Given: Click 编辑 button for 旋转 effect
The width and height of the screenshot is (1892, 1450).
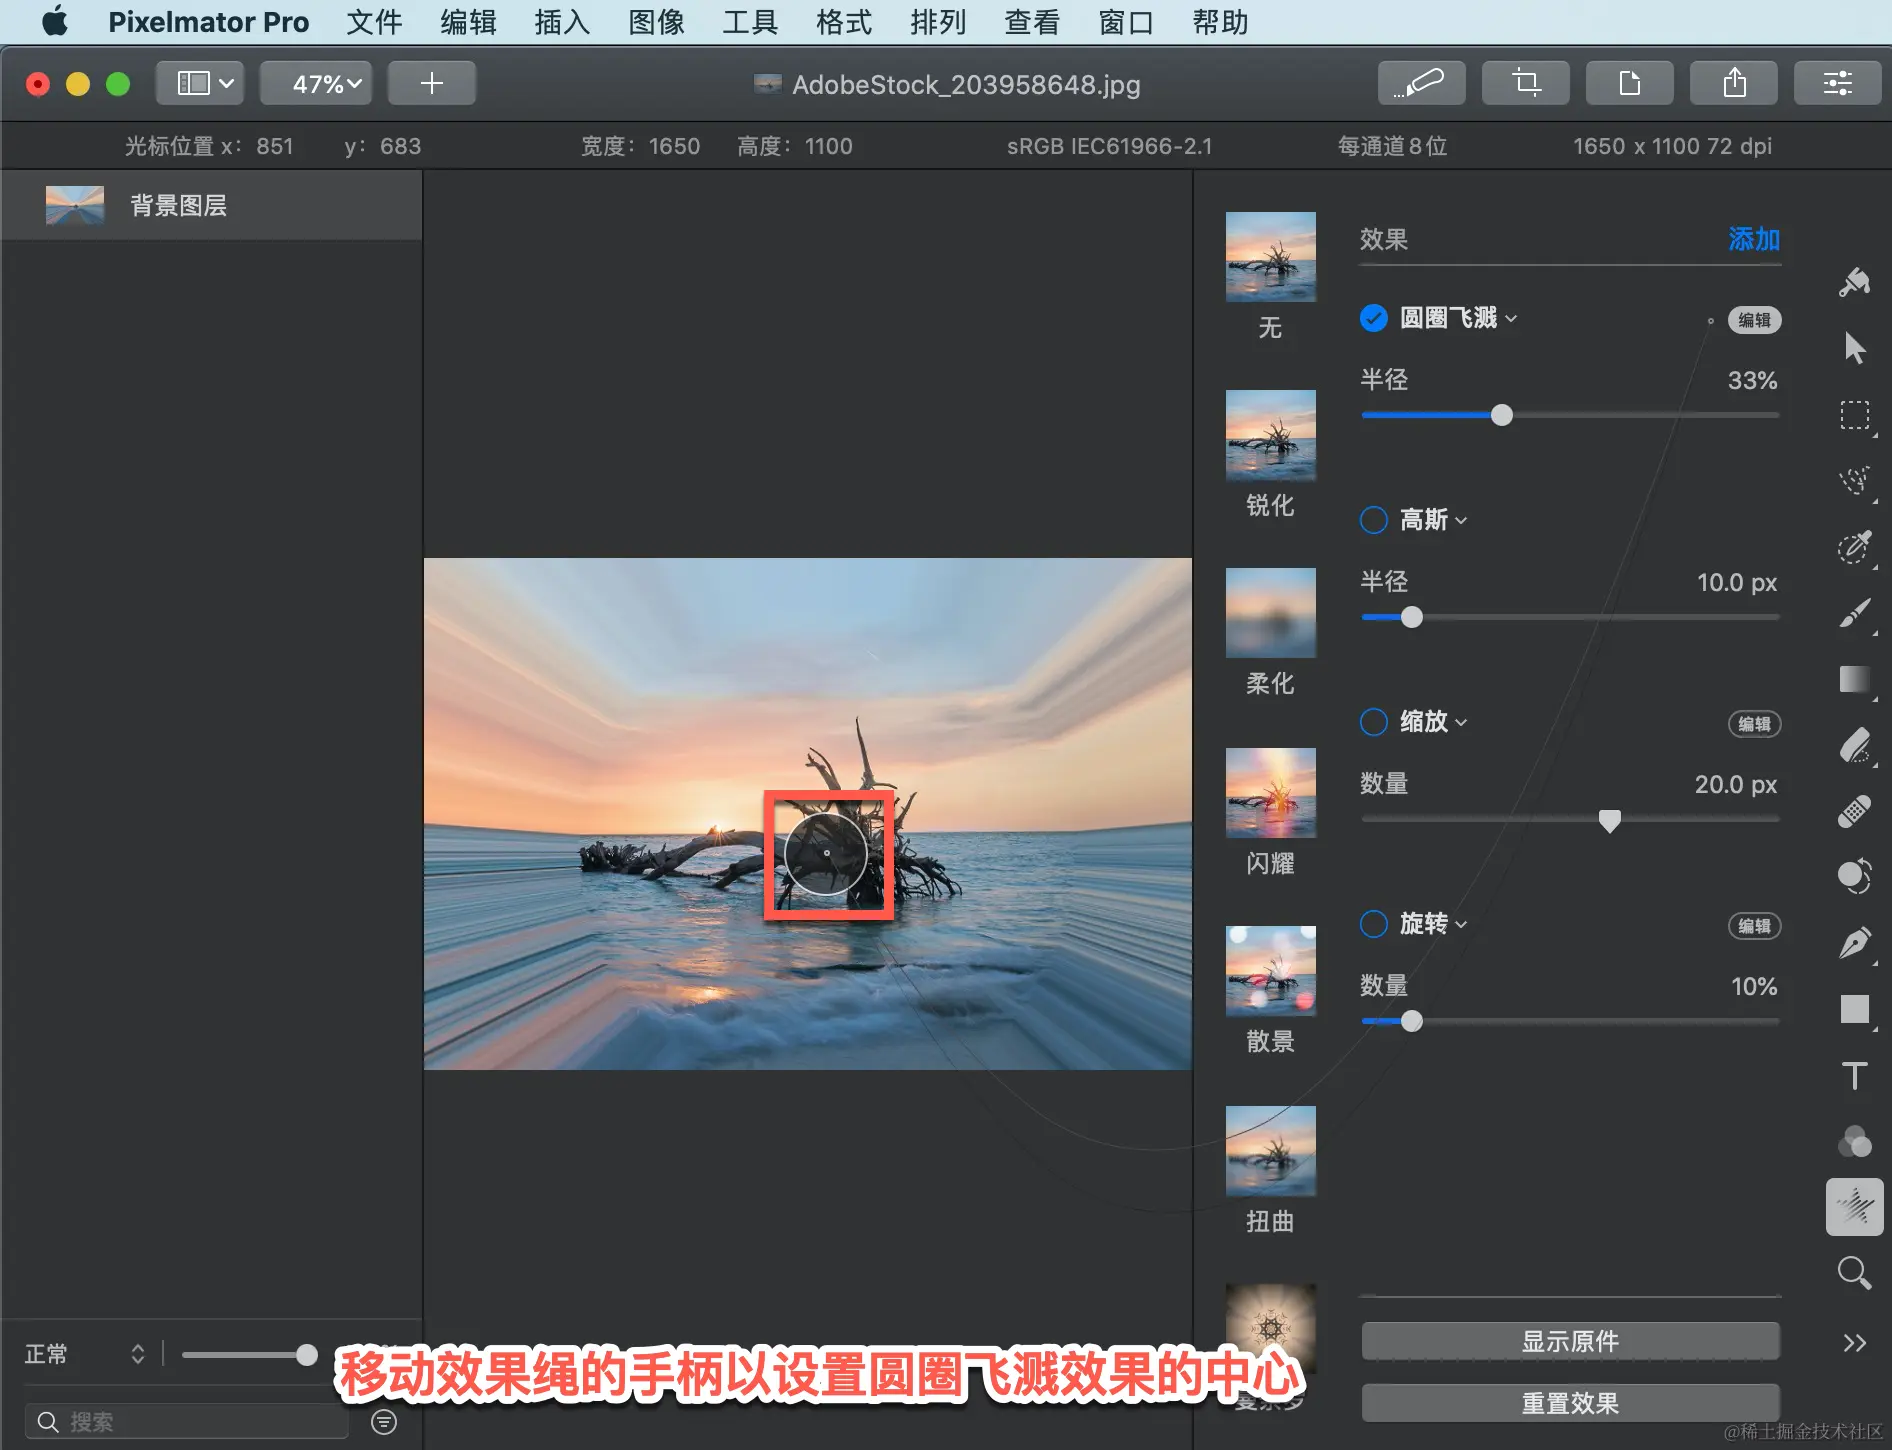Looking at the screenshot, I should pos(1755,926).
